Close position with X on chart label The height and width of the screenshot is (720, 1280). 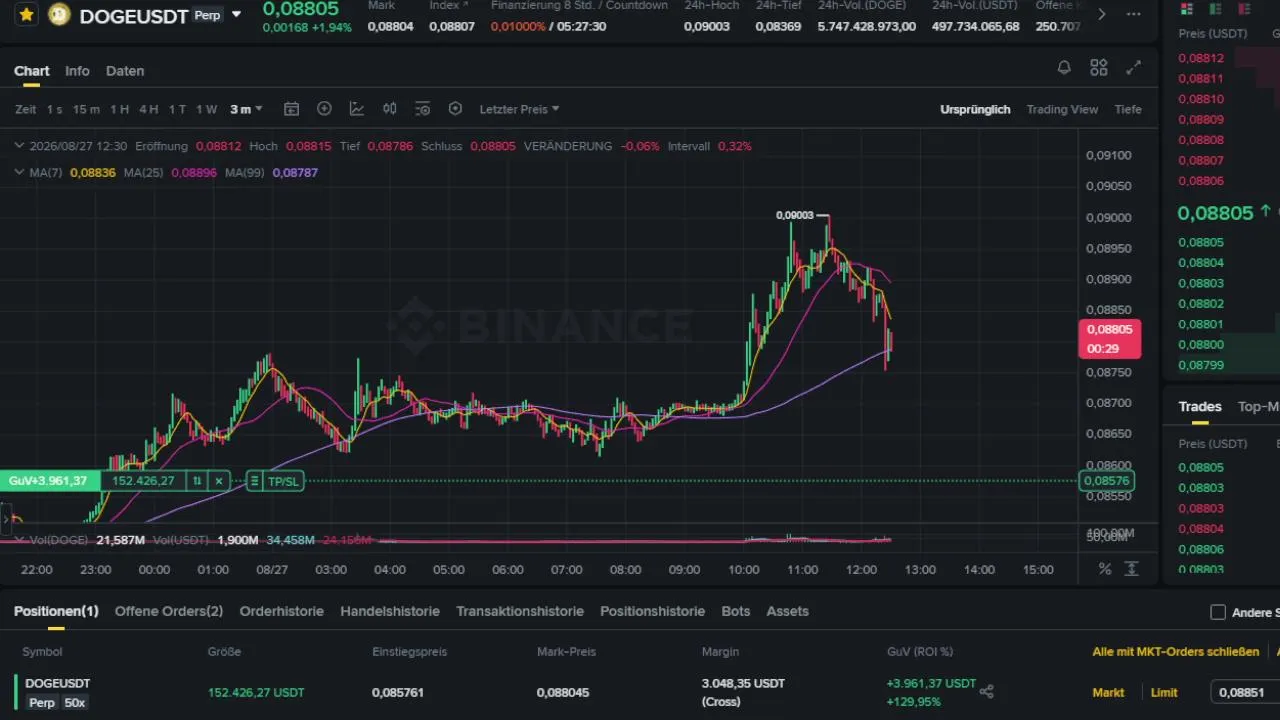tap(219, 481)
